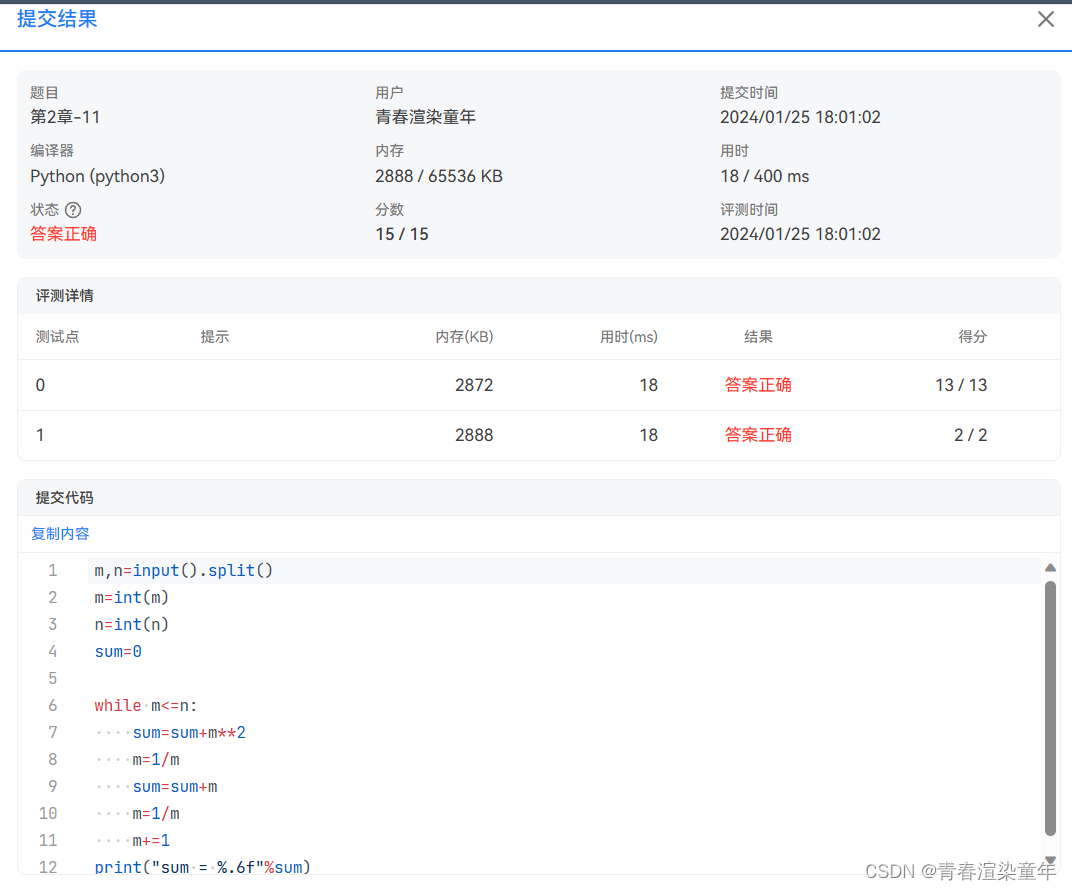The image size is (1072, 890).
Task: Click the 提交结果 dialog title
Action: 57,19
